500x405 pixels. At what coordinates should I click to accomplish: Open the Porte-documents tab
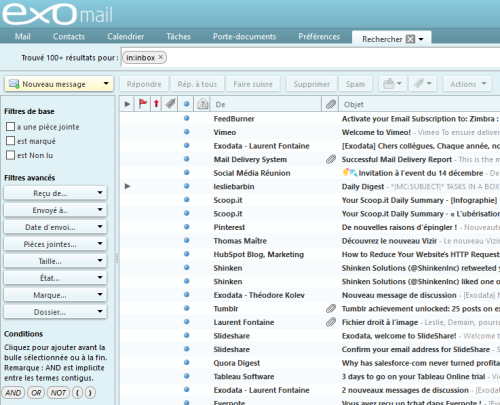click(245, 36)
